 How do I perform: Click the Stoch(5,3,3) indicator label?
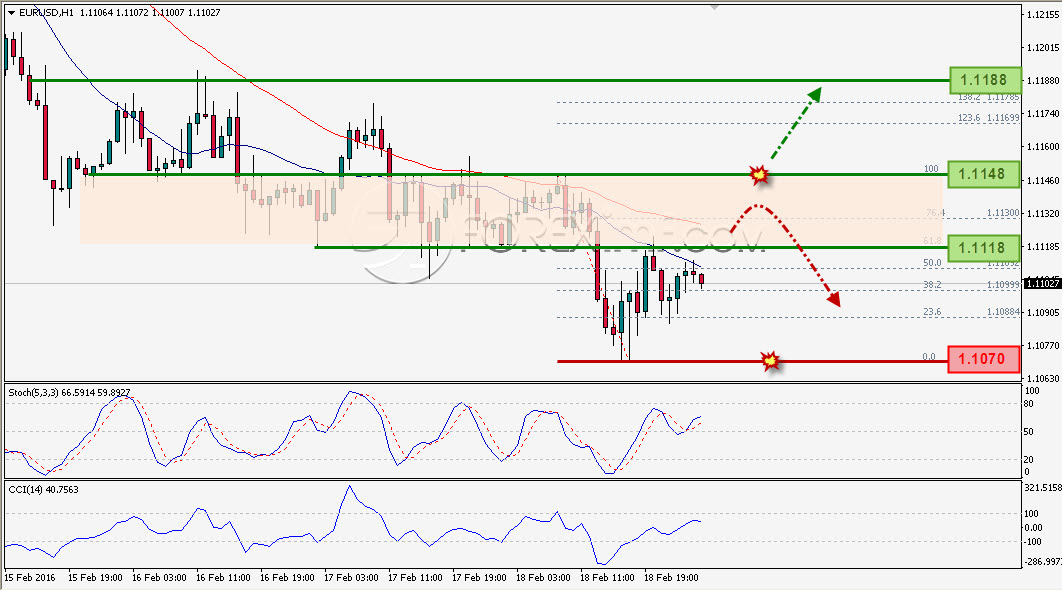pos(69,393)
